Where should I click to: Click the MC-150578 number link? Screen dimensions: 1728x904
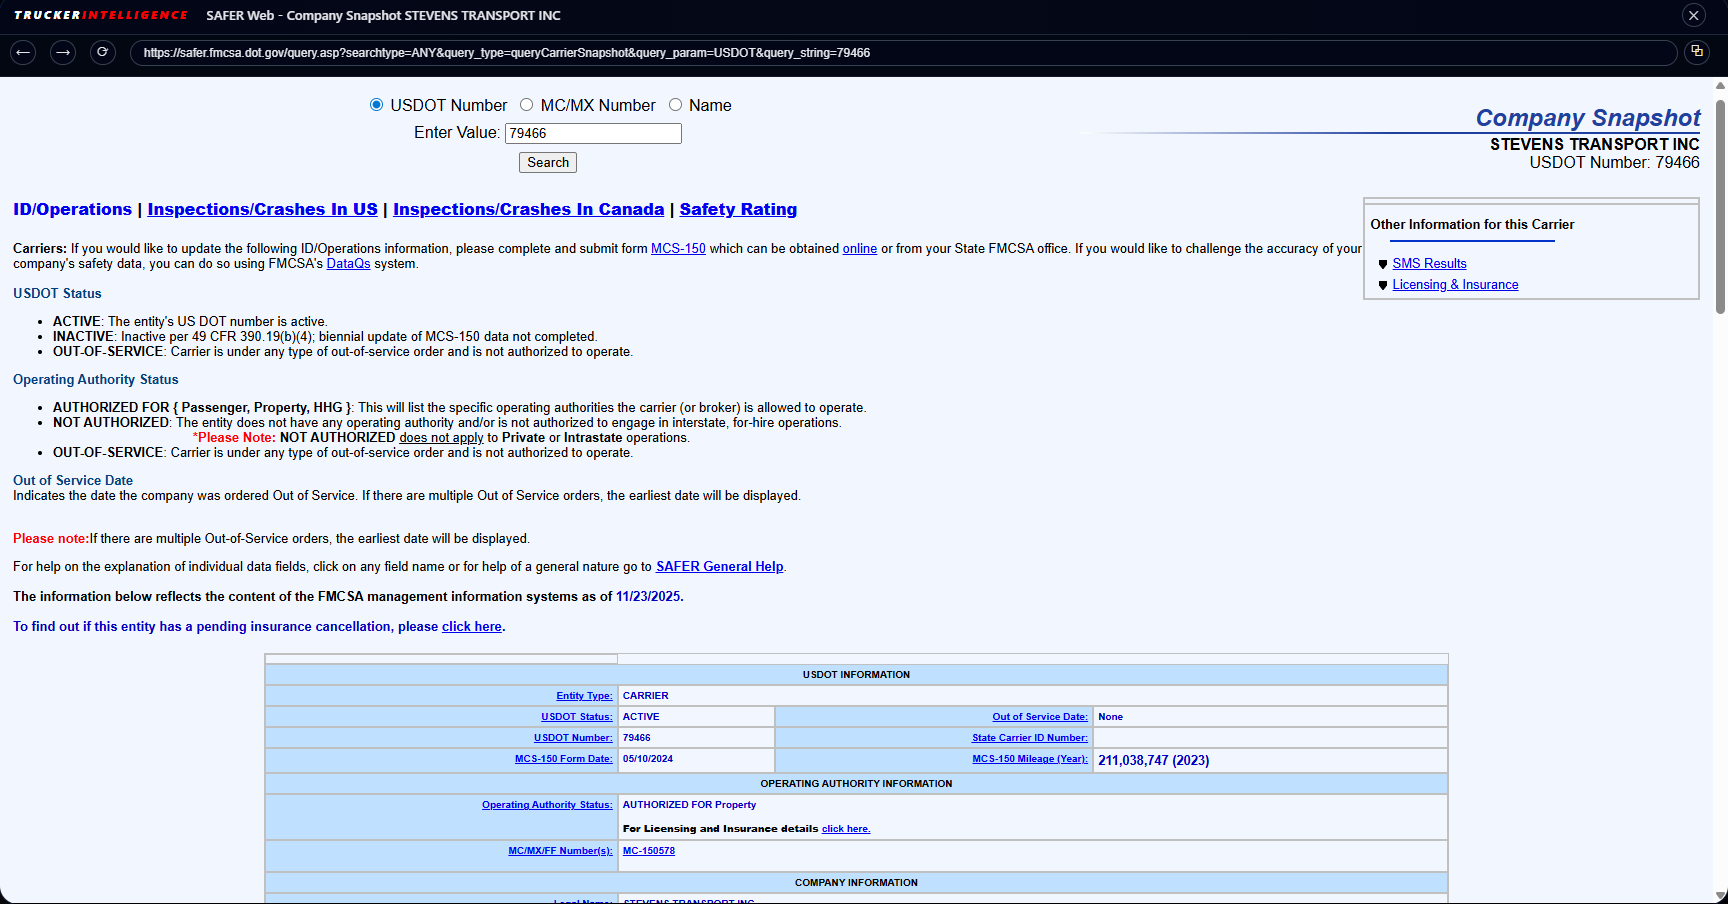pyautogui.click(x=649, y=851)
